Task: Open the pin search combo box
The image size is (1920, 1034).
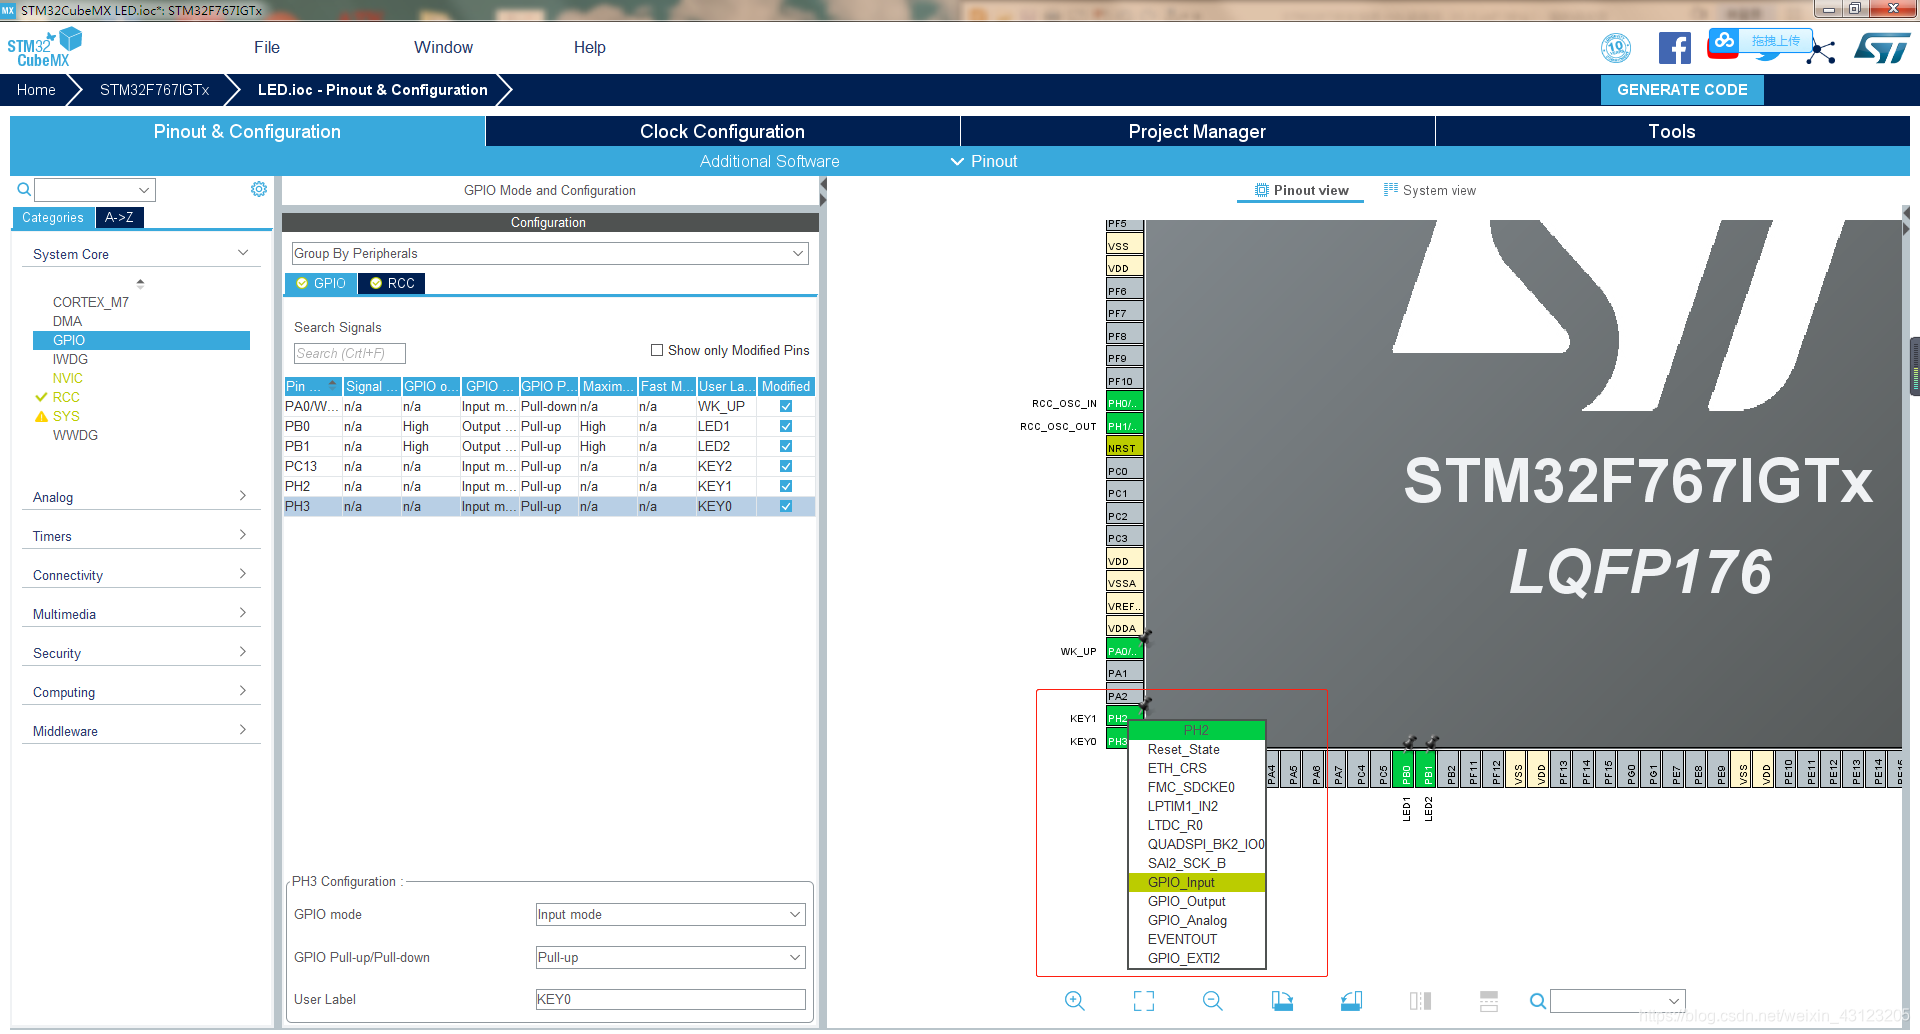Action: pos(1617,1001)
